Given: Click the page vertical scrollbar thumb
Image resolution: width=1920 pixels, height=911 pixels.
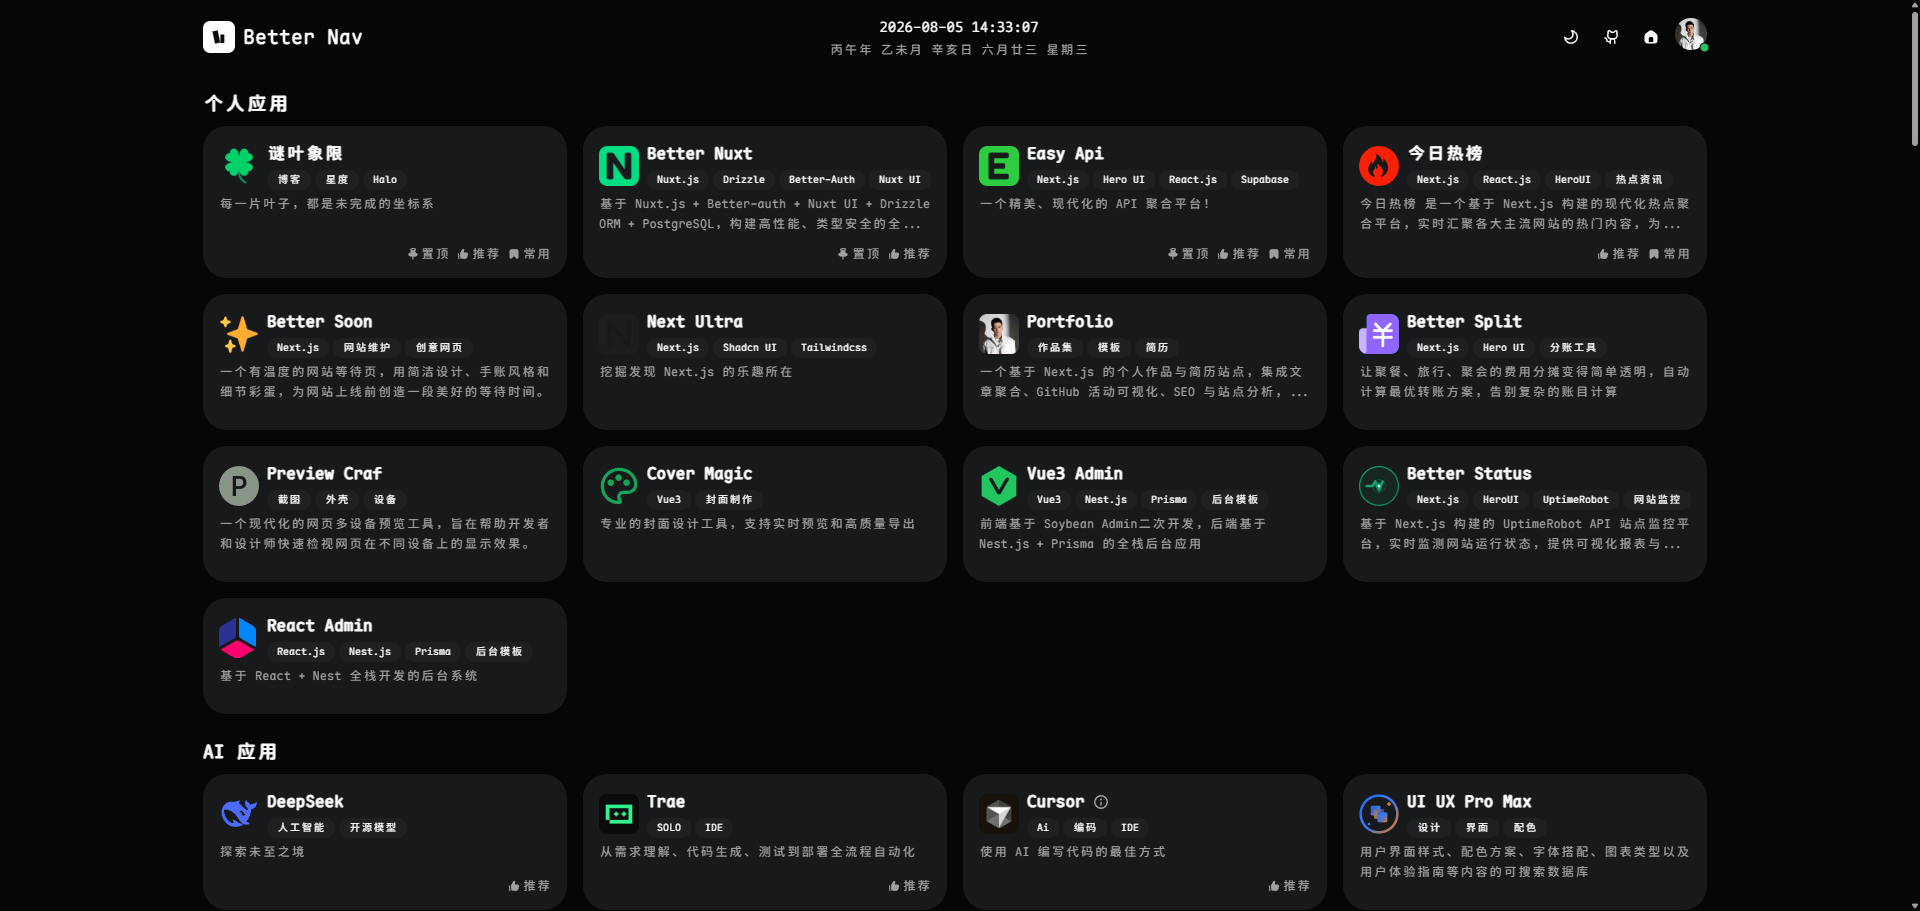Looking at the screenshot, I should pos(1914,80).
